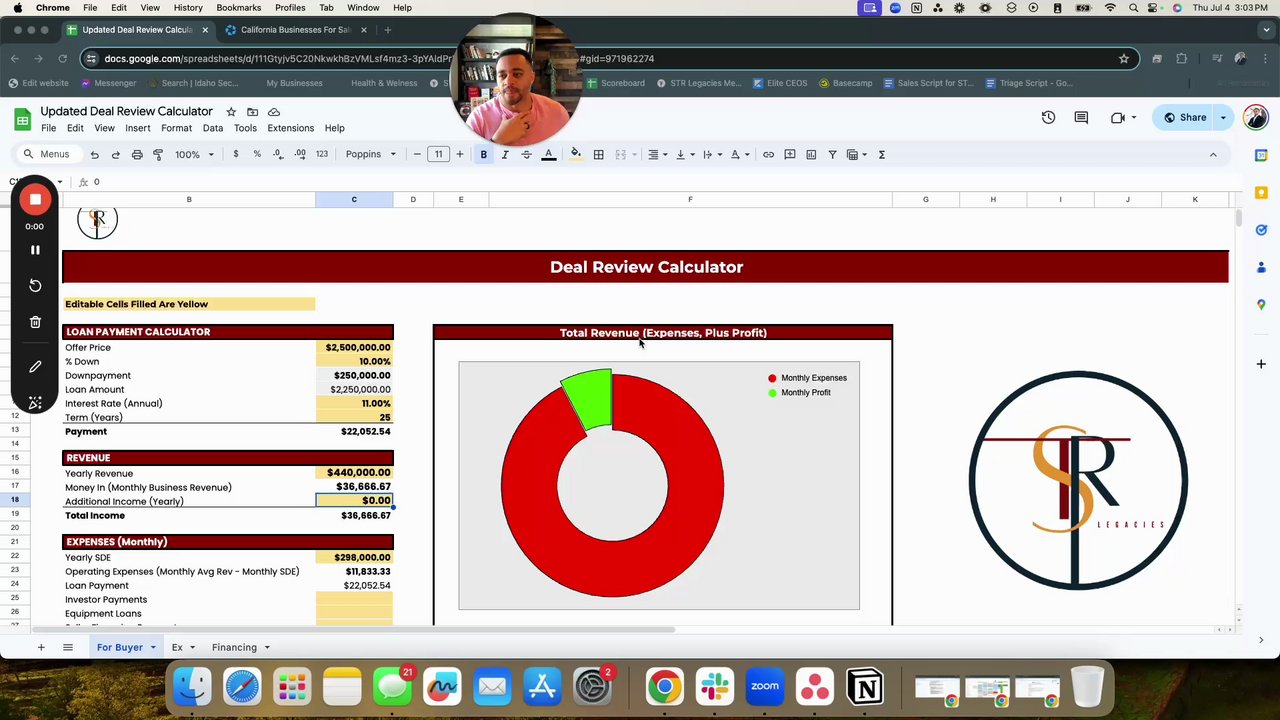This screenshot has height=720, width=1280.
Task: Open fill color picker
Action: point(575,154)
